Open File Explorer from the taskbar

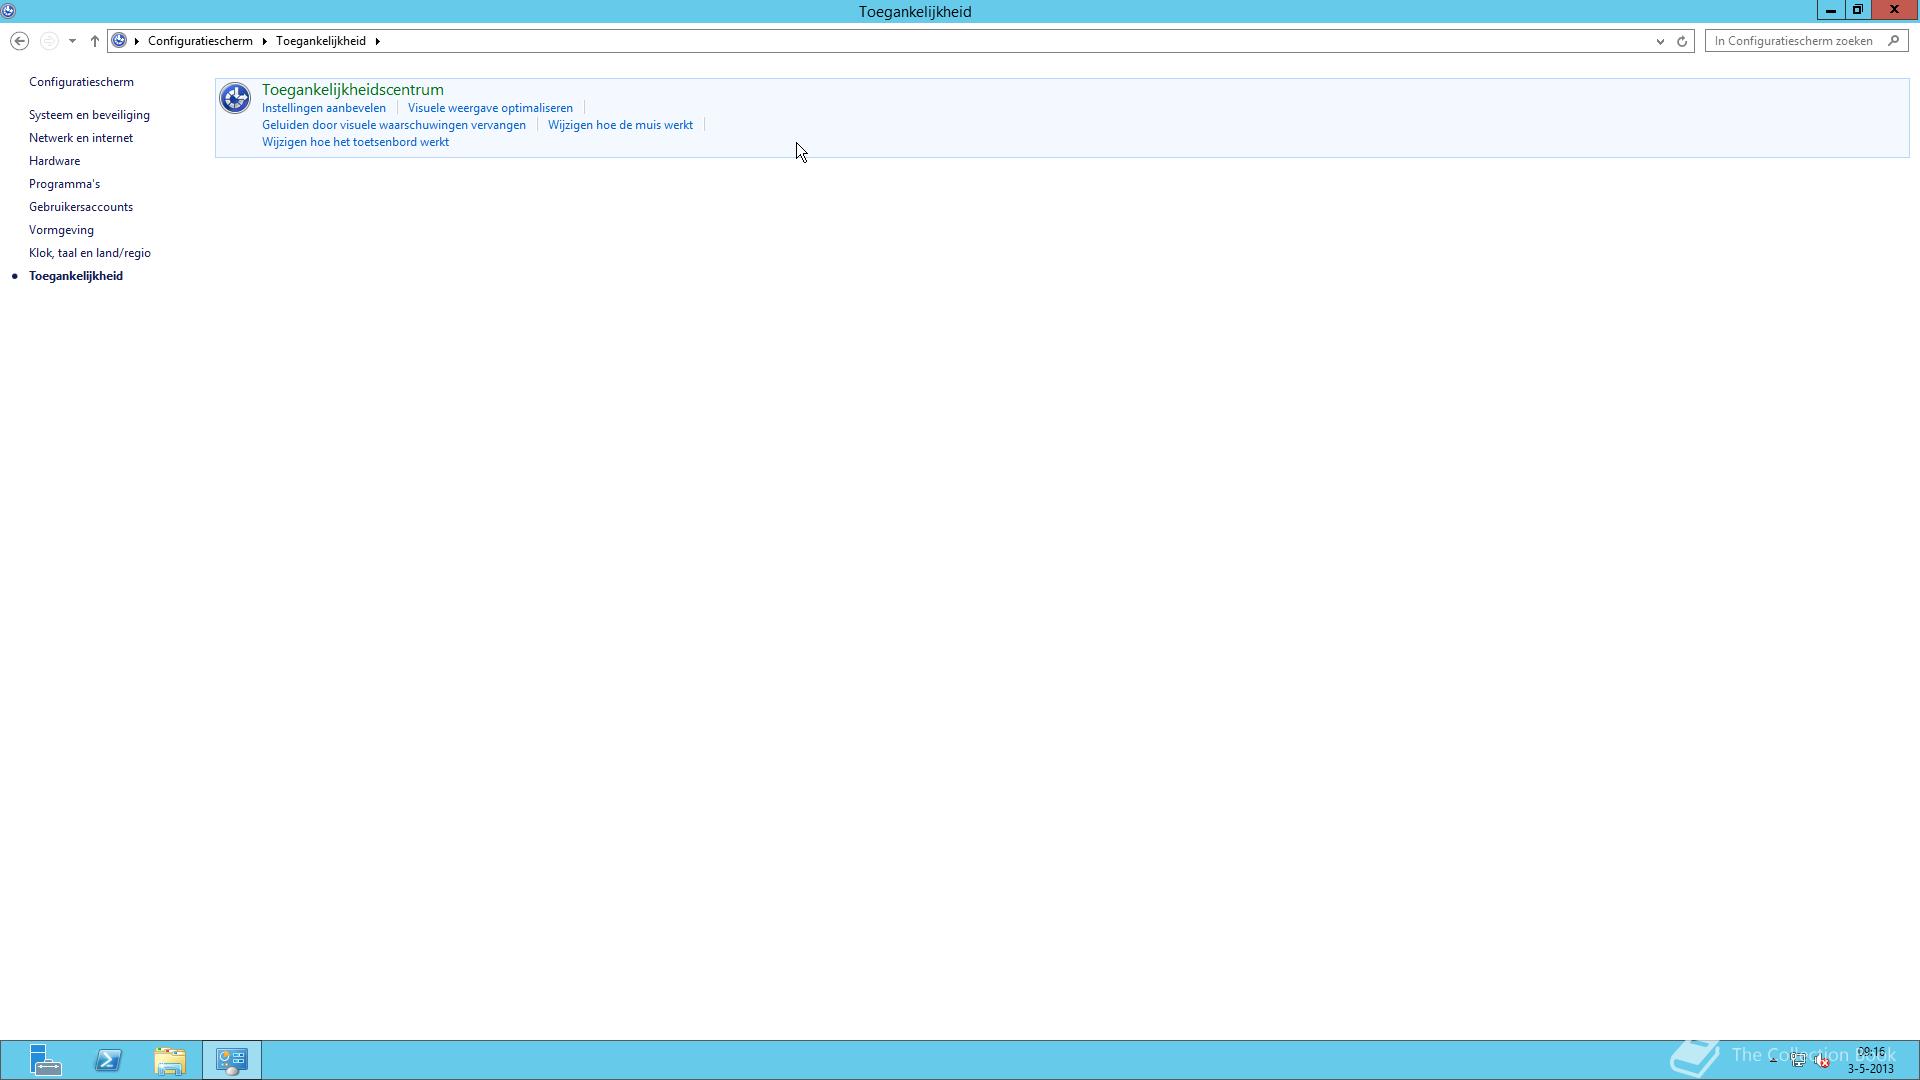pos(170,1060)
